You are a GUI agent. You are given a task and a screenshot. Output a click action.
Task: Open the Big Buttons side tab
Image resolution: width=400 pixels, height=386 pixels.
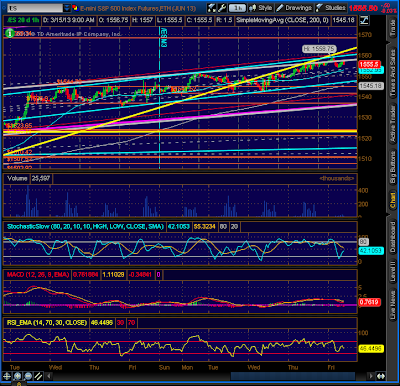point(393,166)
